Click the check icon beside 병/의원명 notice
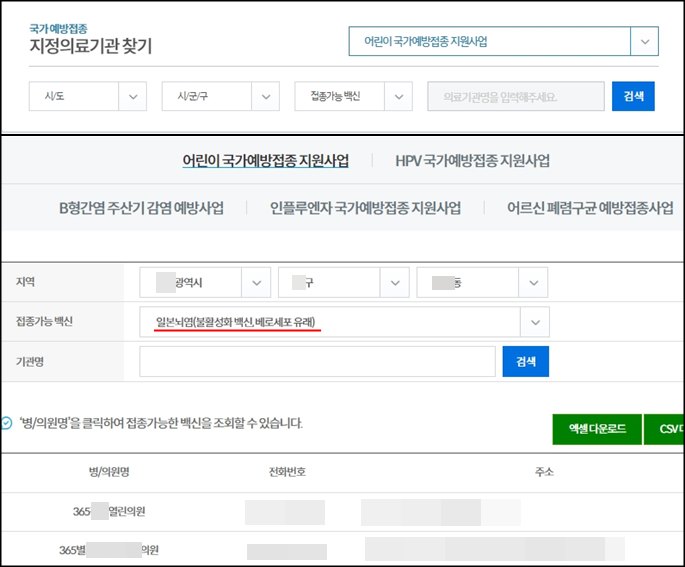Image resolution: width=685 pixels, height=567 pixels. click(x=7, y=423)
